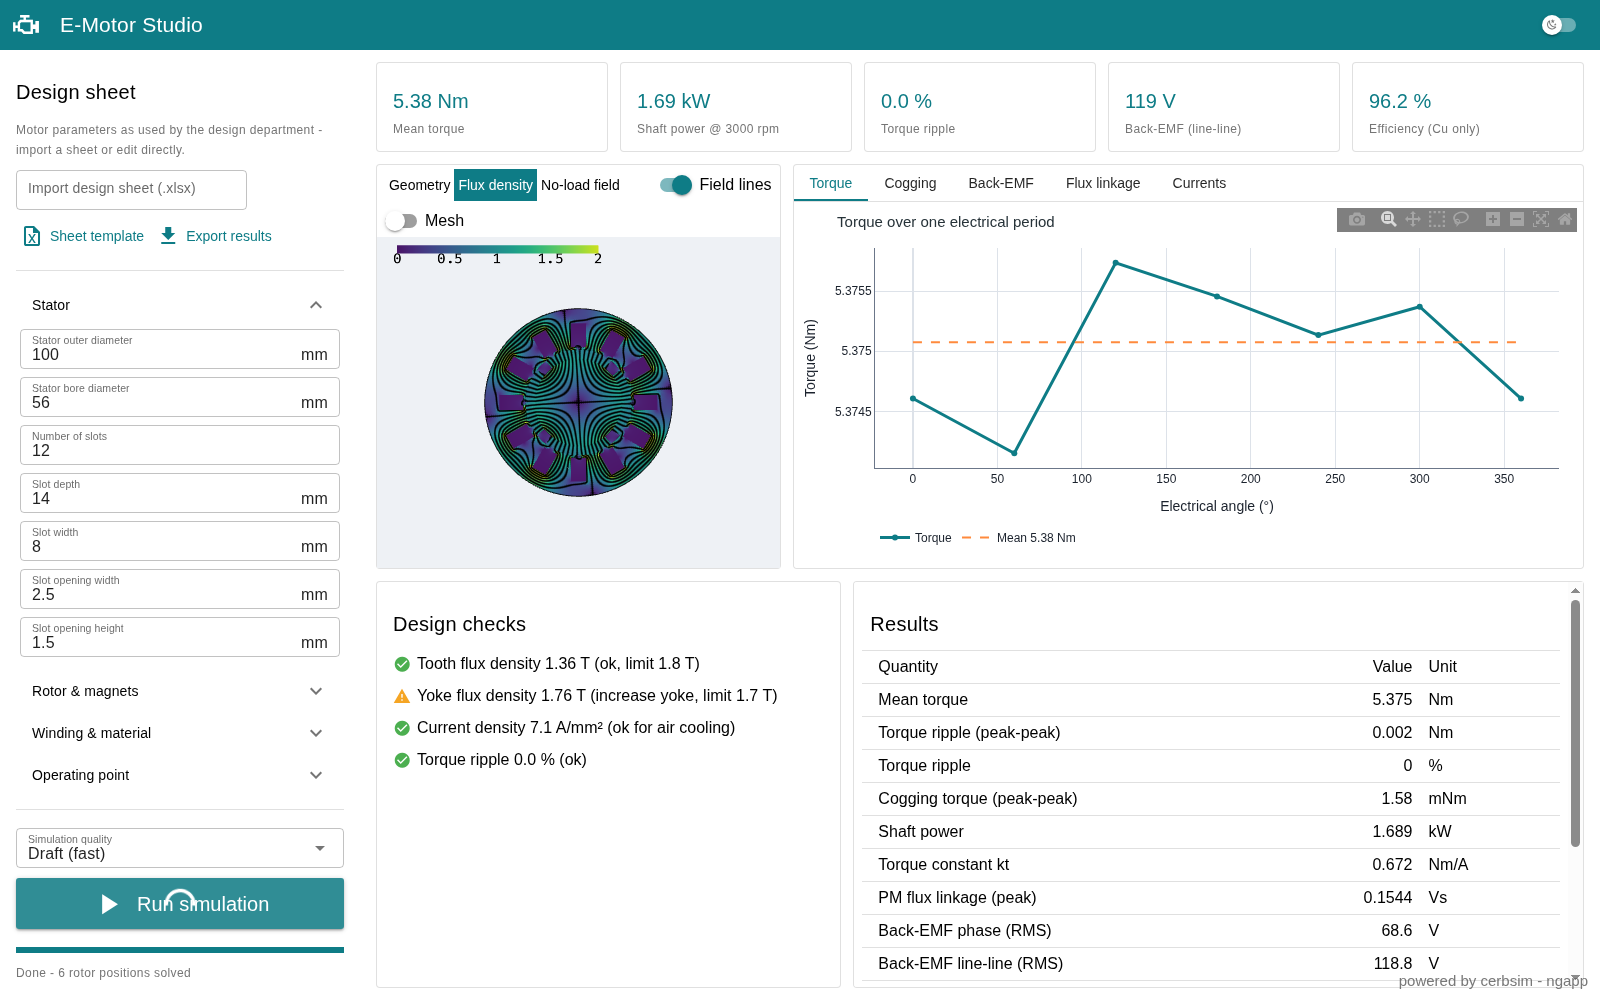
Task: Click the Slot depth field
Action: pos(180,493)
